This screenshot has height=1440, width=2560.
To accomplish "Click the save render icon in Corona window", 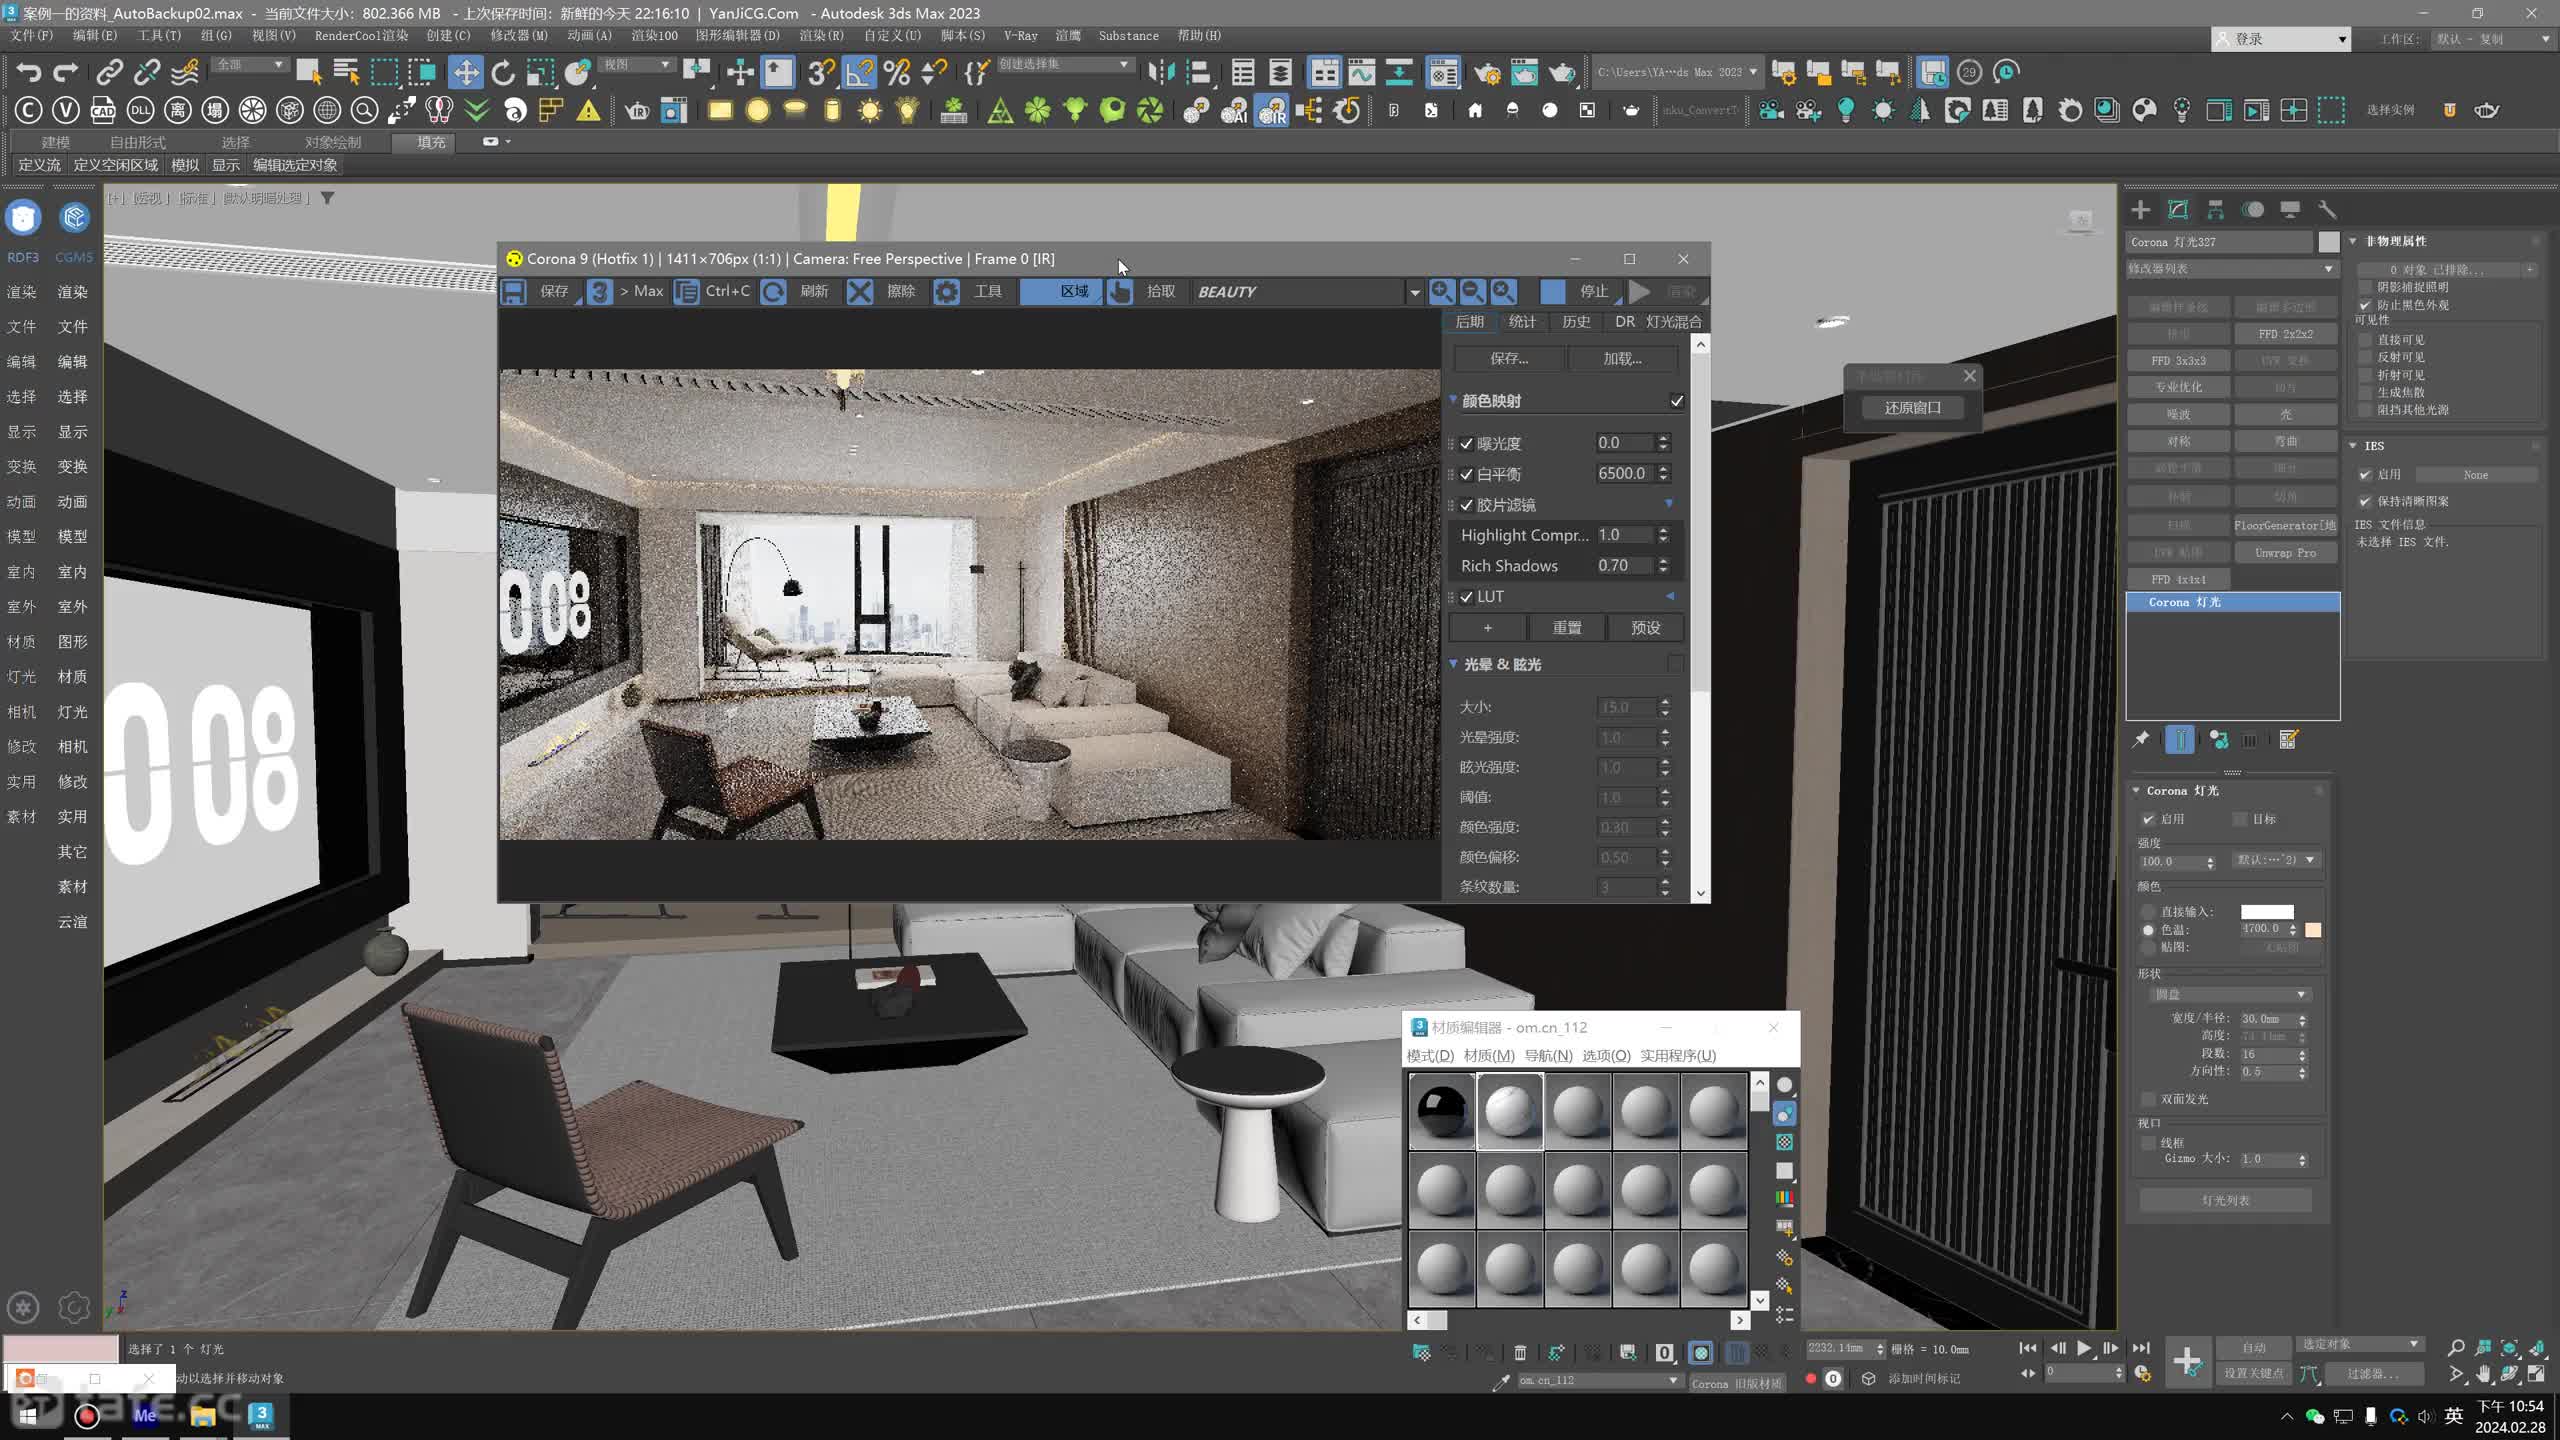I will 514,291.
